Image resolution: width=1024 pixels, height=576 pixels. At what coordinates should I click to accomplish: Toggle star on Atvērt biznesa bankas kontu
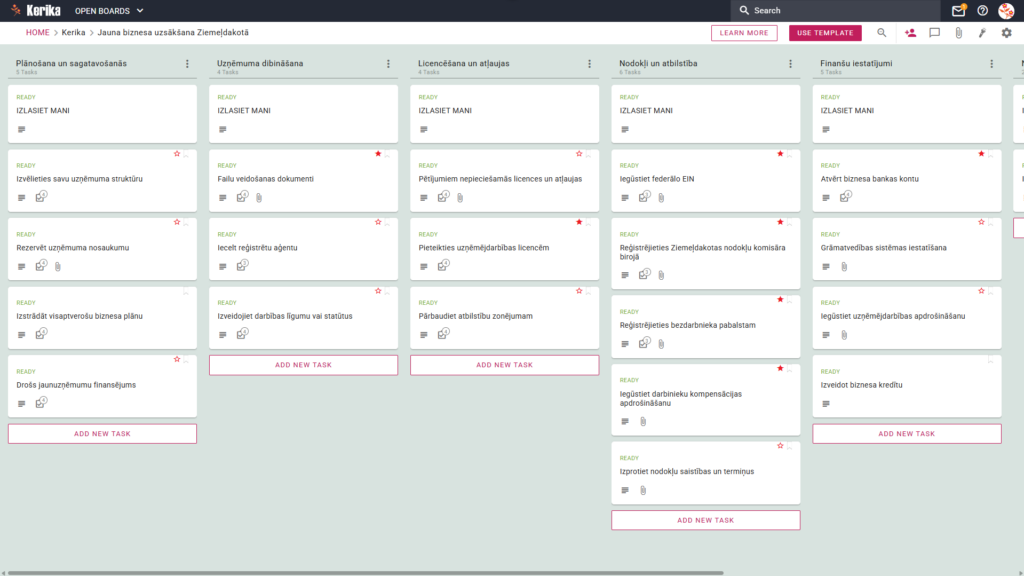[x=982, y=153]
